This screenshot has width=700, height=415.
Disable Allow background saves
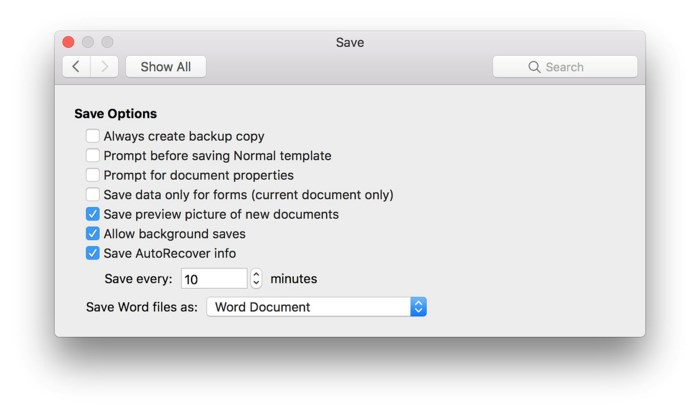[x=93, y=234]
